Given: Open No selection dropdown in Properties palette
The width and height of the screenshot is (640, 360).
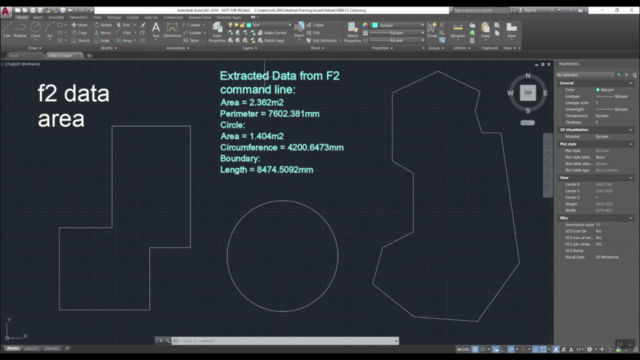Looking at the screenshot, I should (585, 75).
